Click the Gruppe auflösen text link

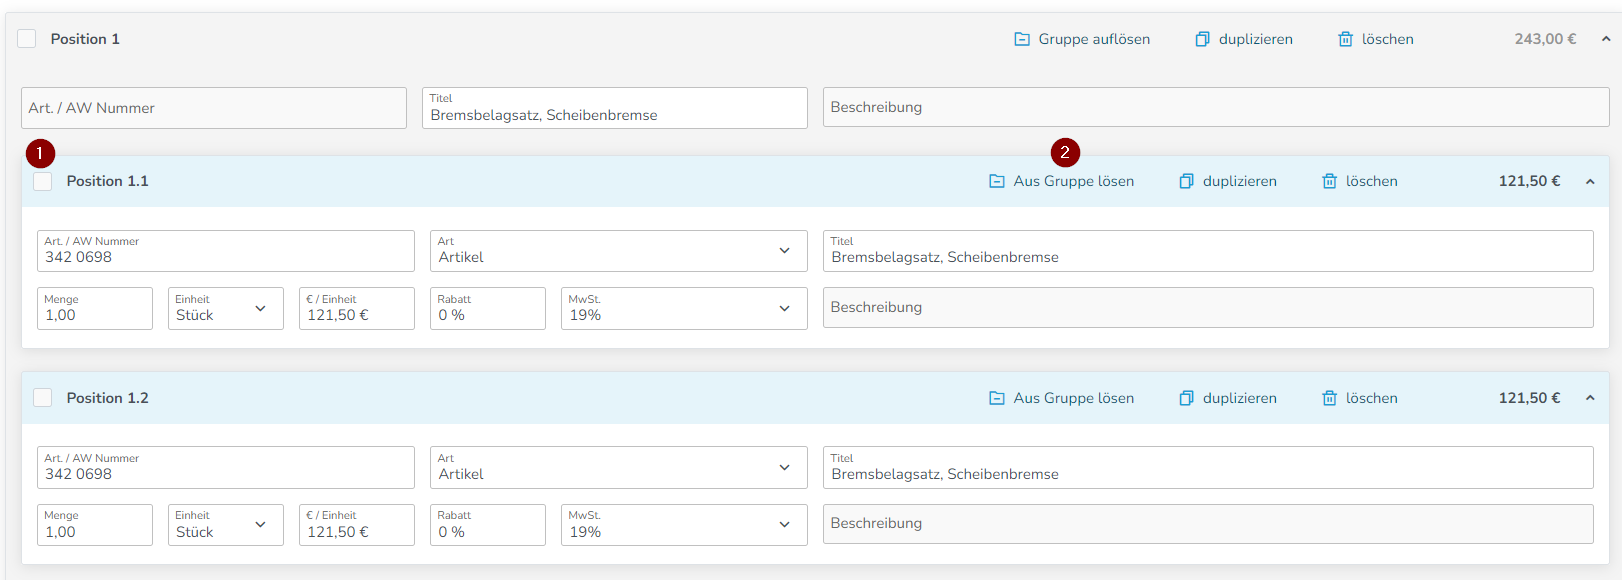point(1094,39)
